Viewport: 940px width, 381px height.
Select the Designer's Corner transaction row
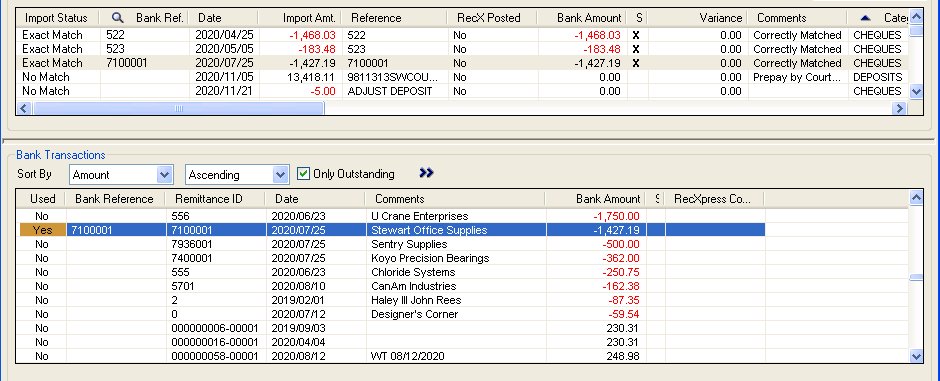[392, 314]
